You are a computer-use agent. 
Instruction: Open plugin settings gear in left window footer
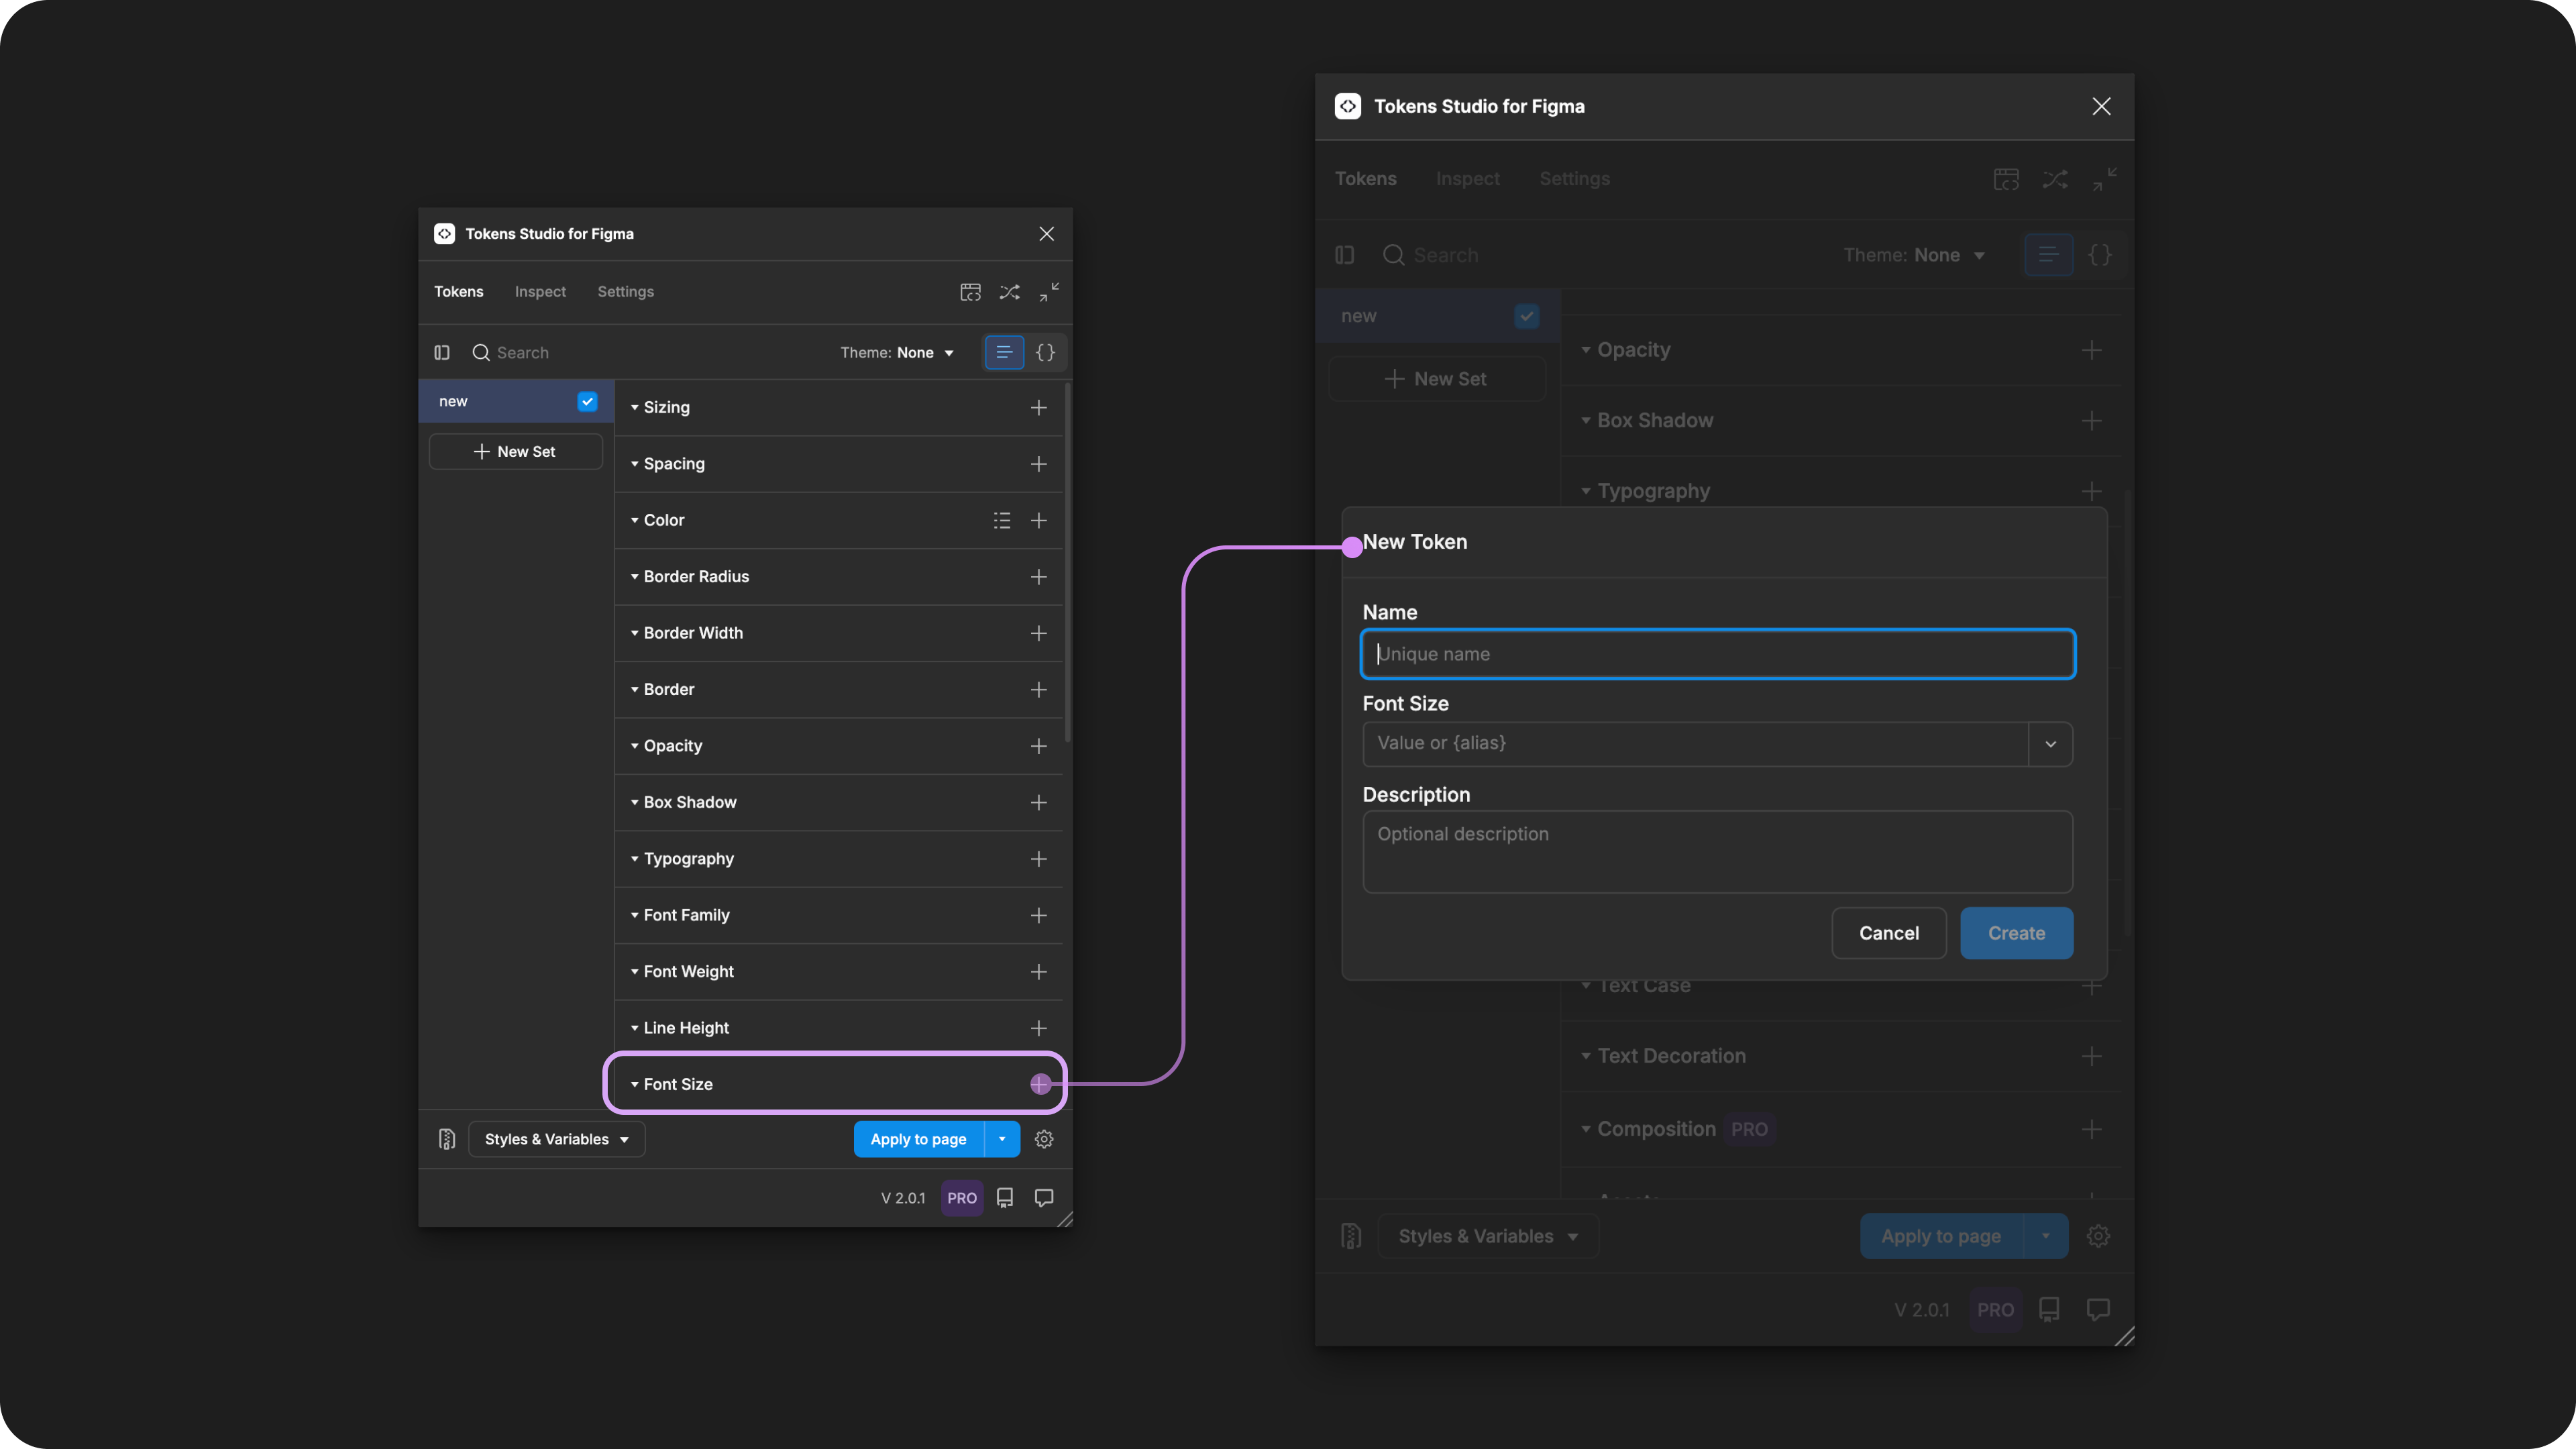tap(1044, 1139)
